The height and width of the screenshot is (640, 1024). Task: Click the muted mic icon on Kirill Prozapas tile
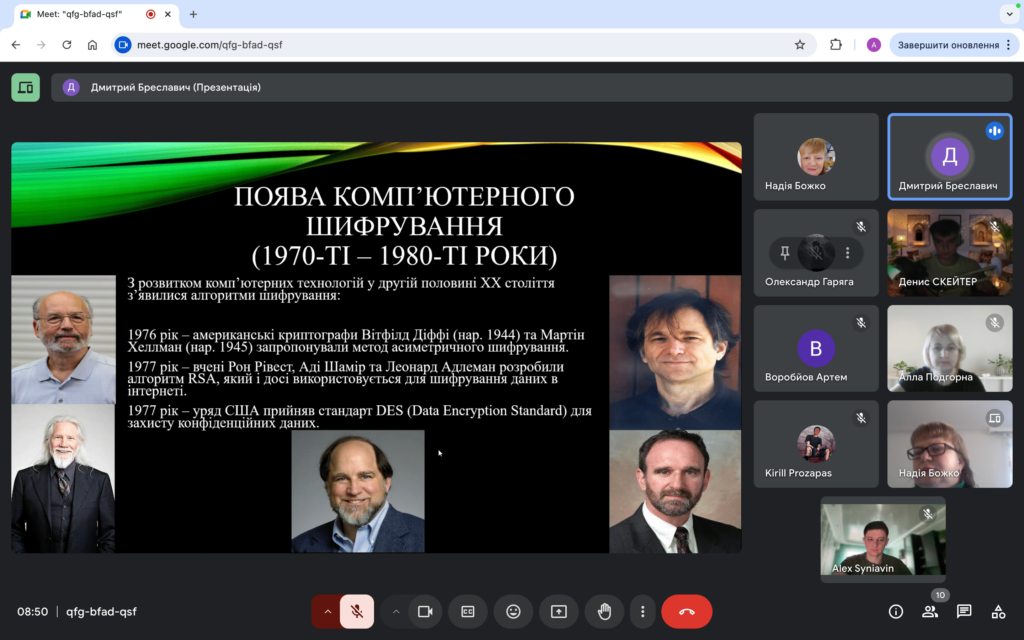click(861, 418)
